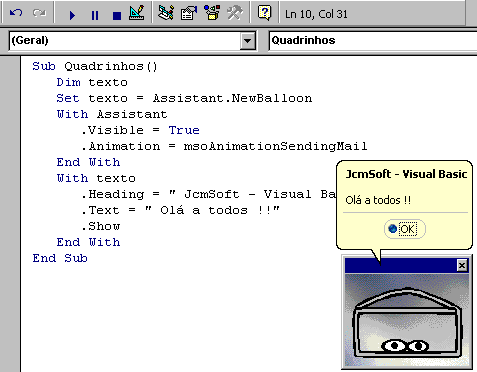
Task: Open the Project Explorer icon
Action: [166, 13]
